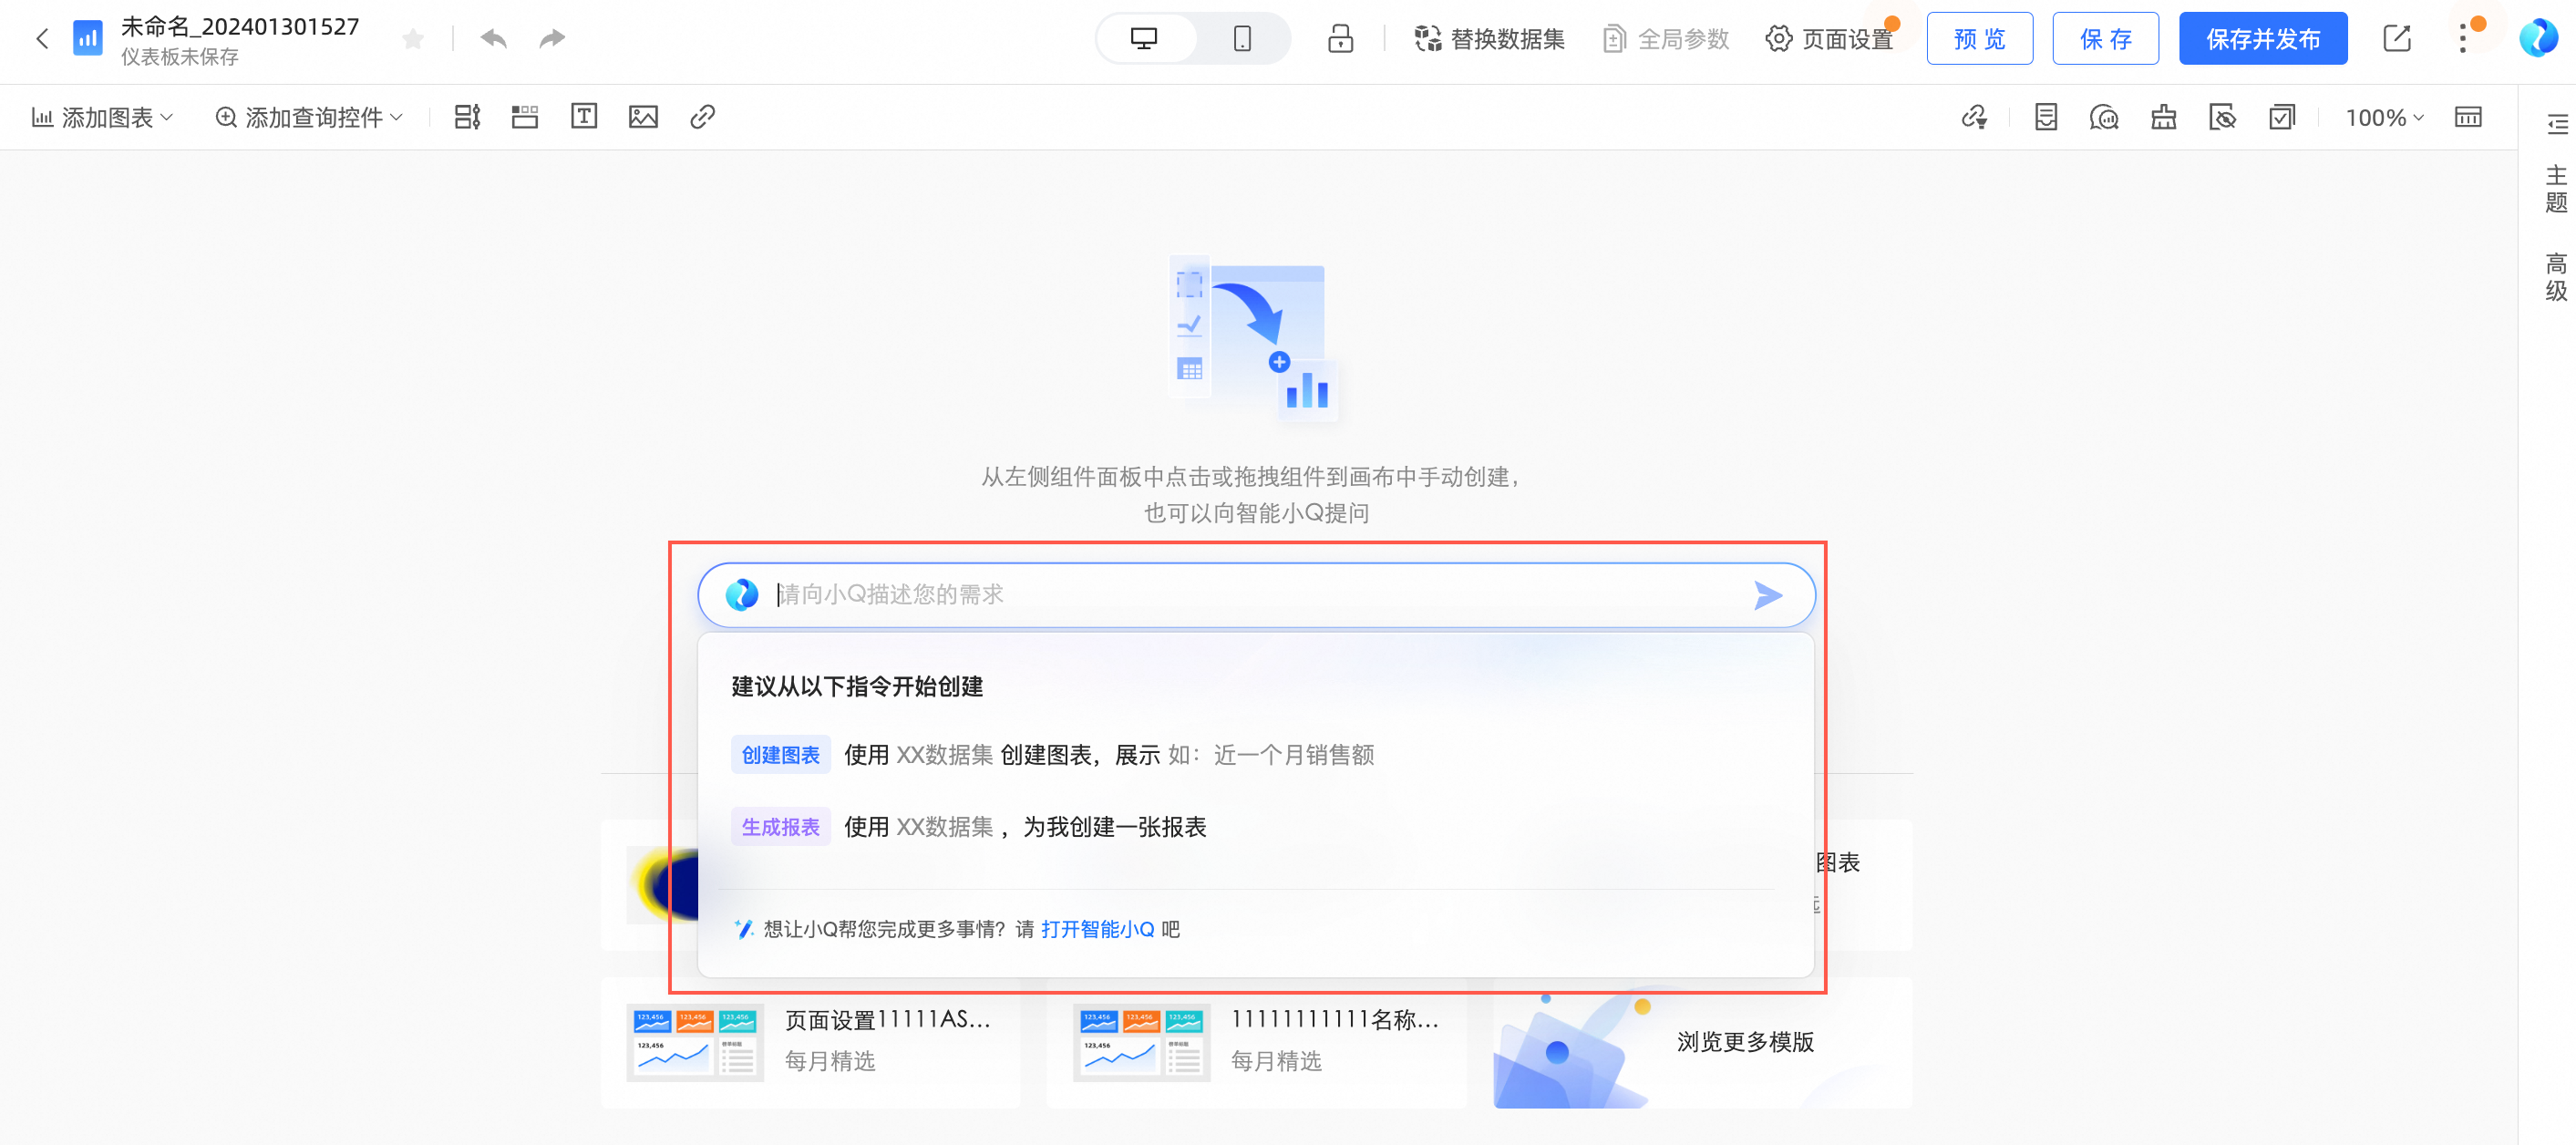Open the 主题 side panel tab
Image resolution: width=2576 pixels, height=1145 pixels.
click(x=2555, y=189)
